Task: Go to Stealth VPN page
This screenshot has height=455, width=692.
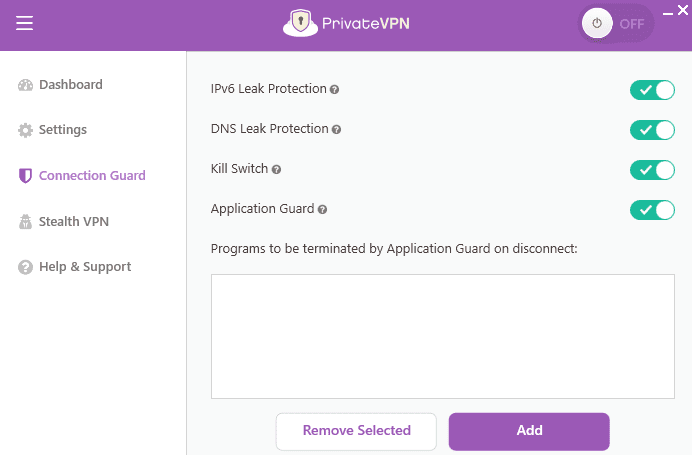Action: tap(73, 222)
